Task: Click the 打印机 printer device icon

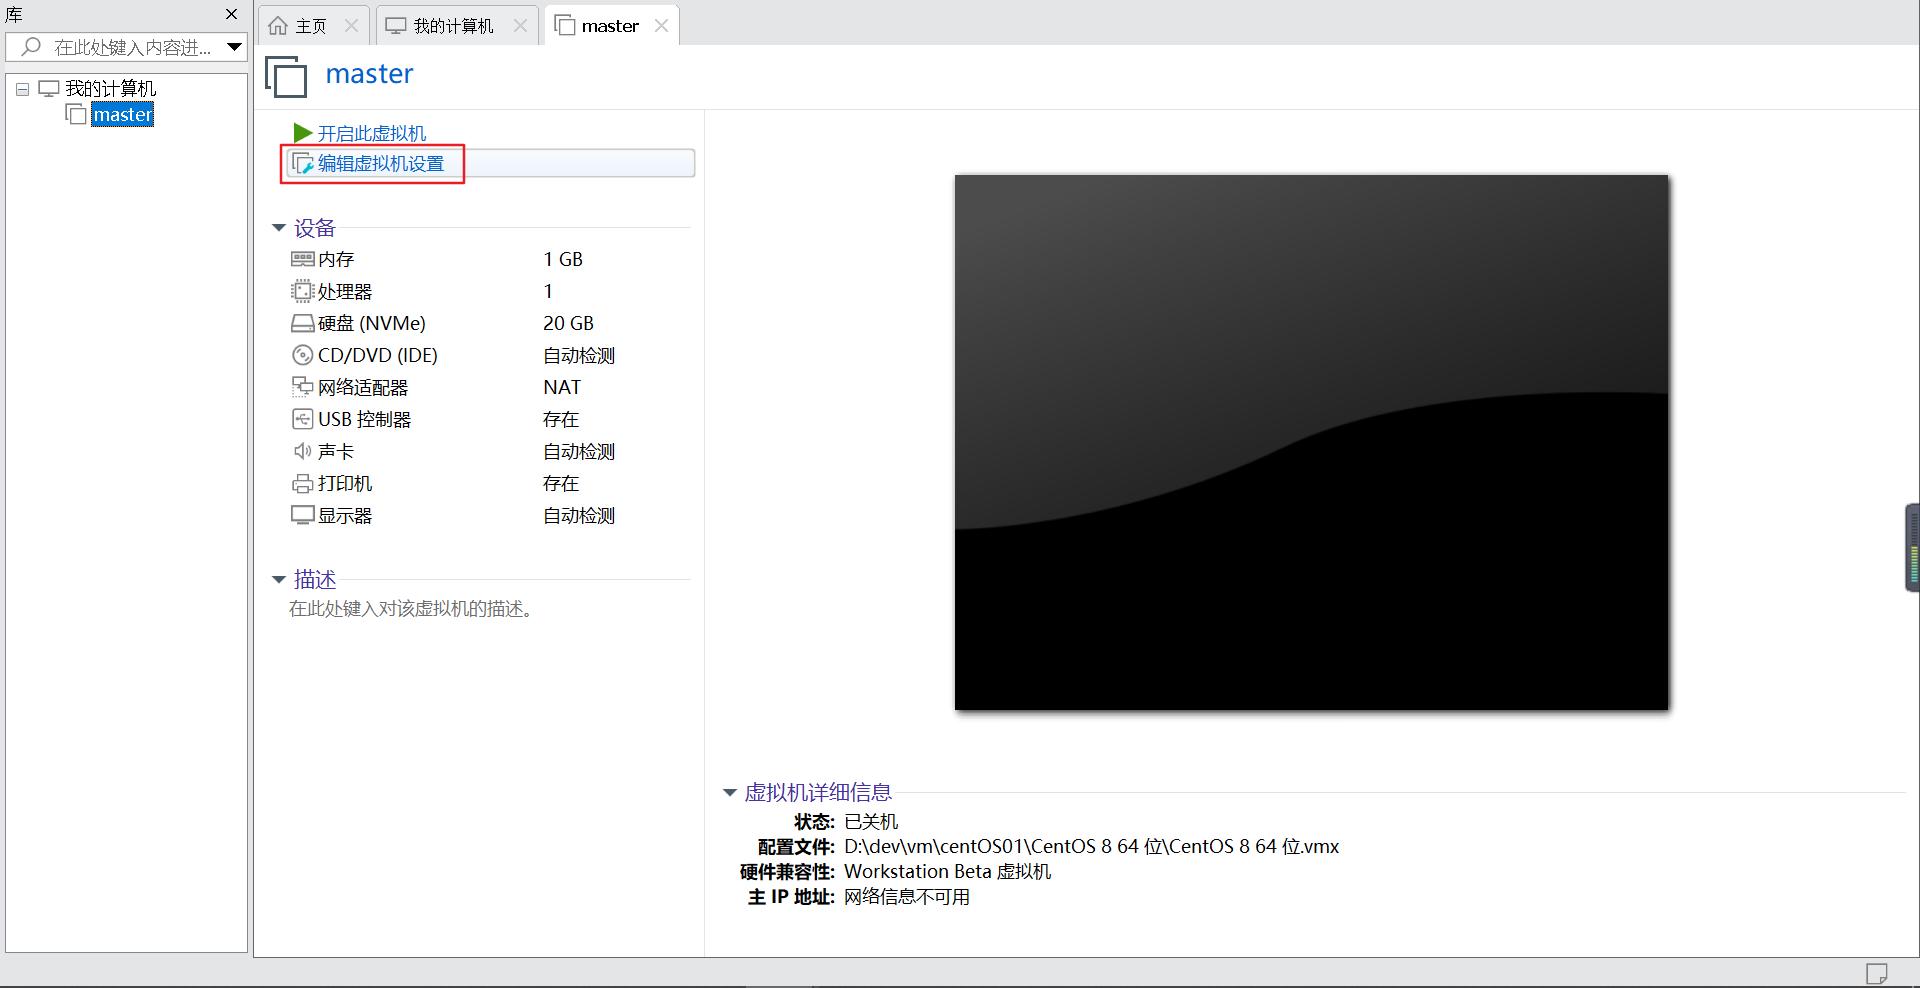Action: (x=303, y=483)
